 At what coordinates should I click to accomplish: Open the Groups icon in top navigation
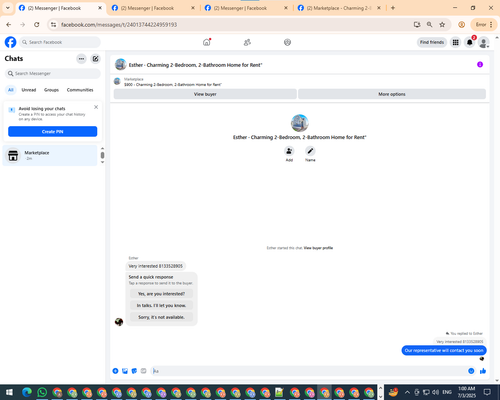pos(287,42)
